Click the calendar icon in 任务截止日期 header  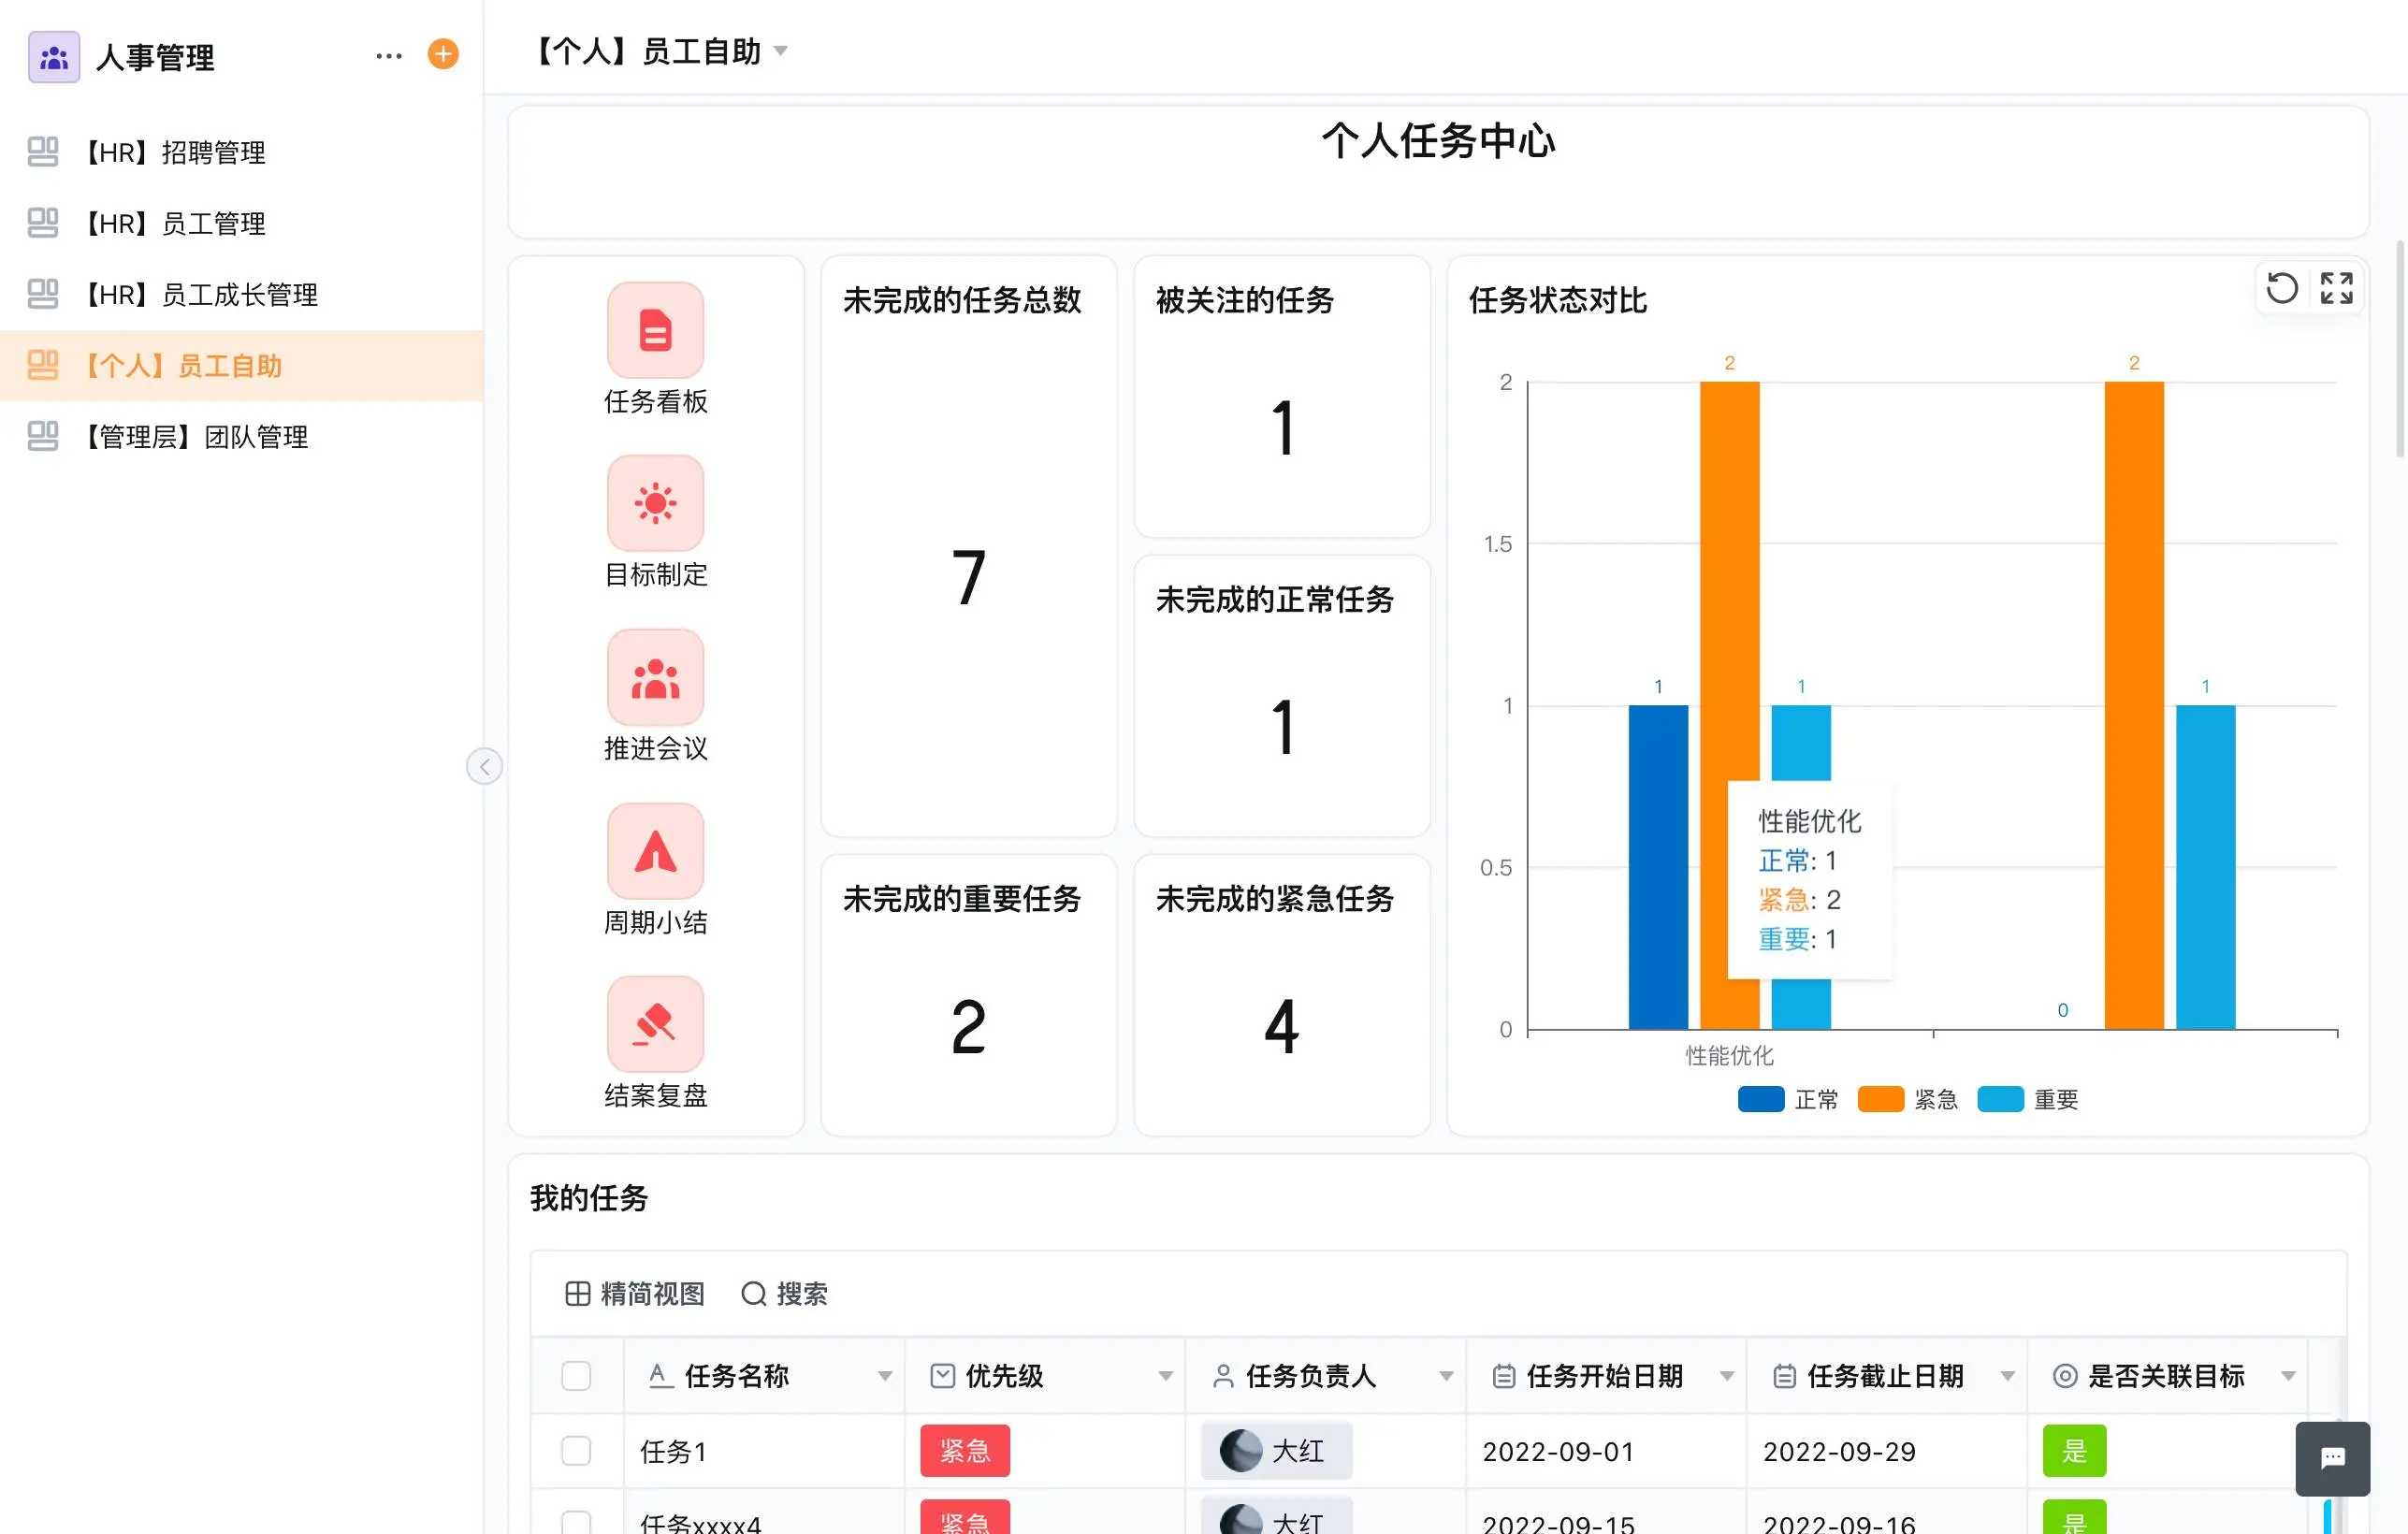1783,1376
